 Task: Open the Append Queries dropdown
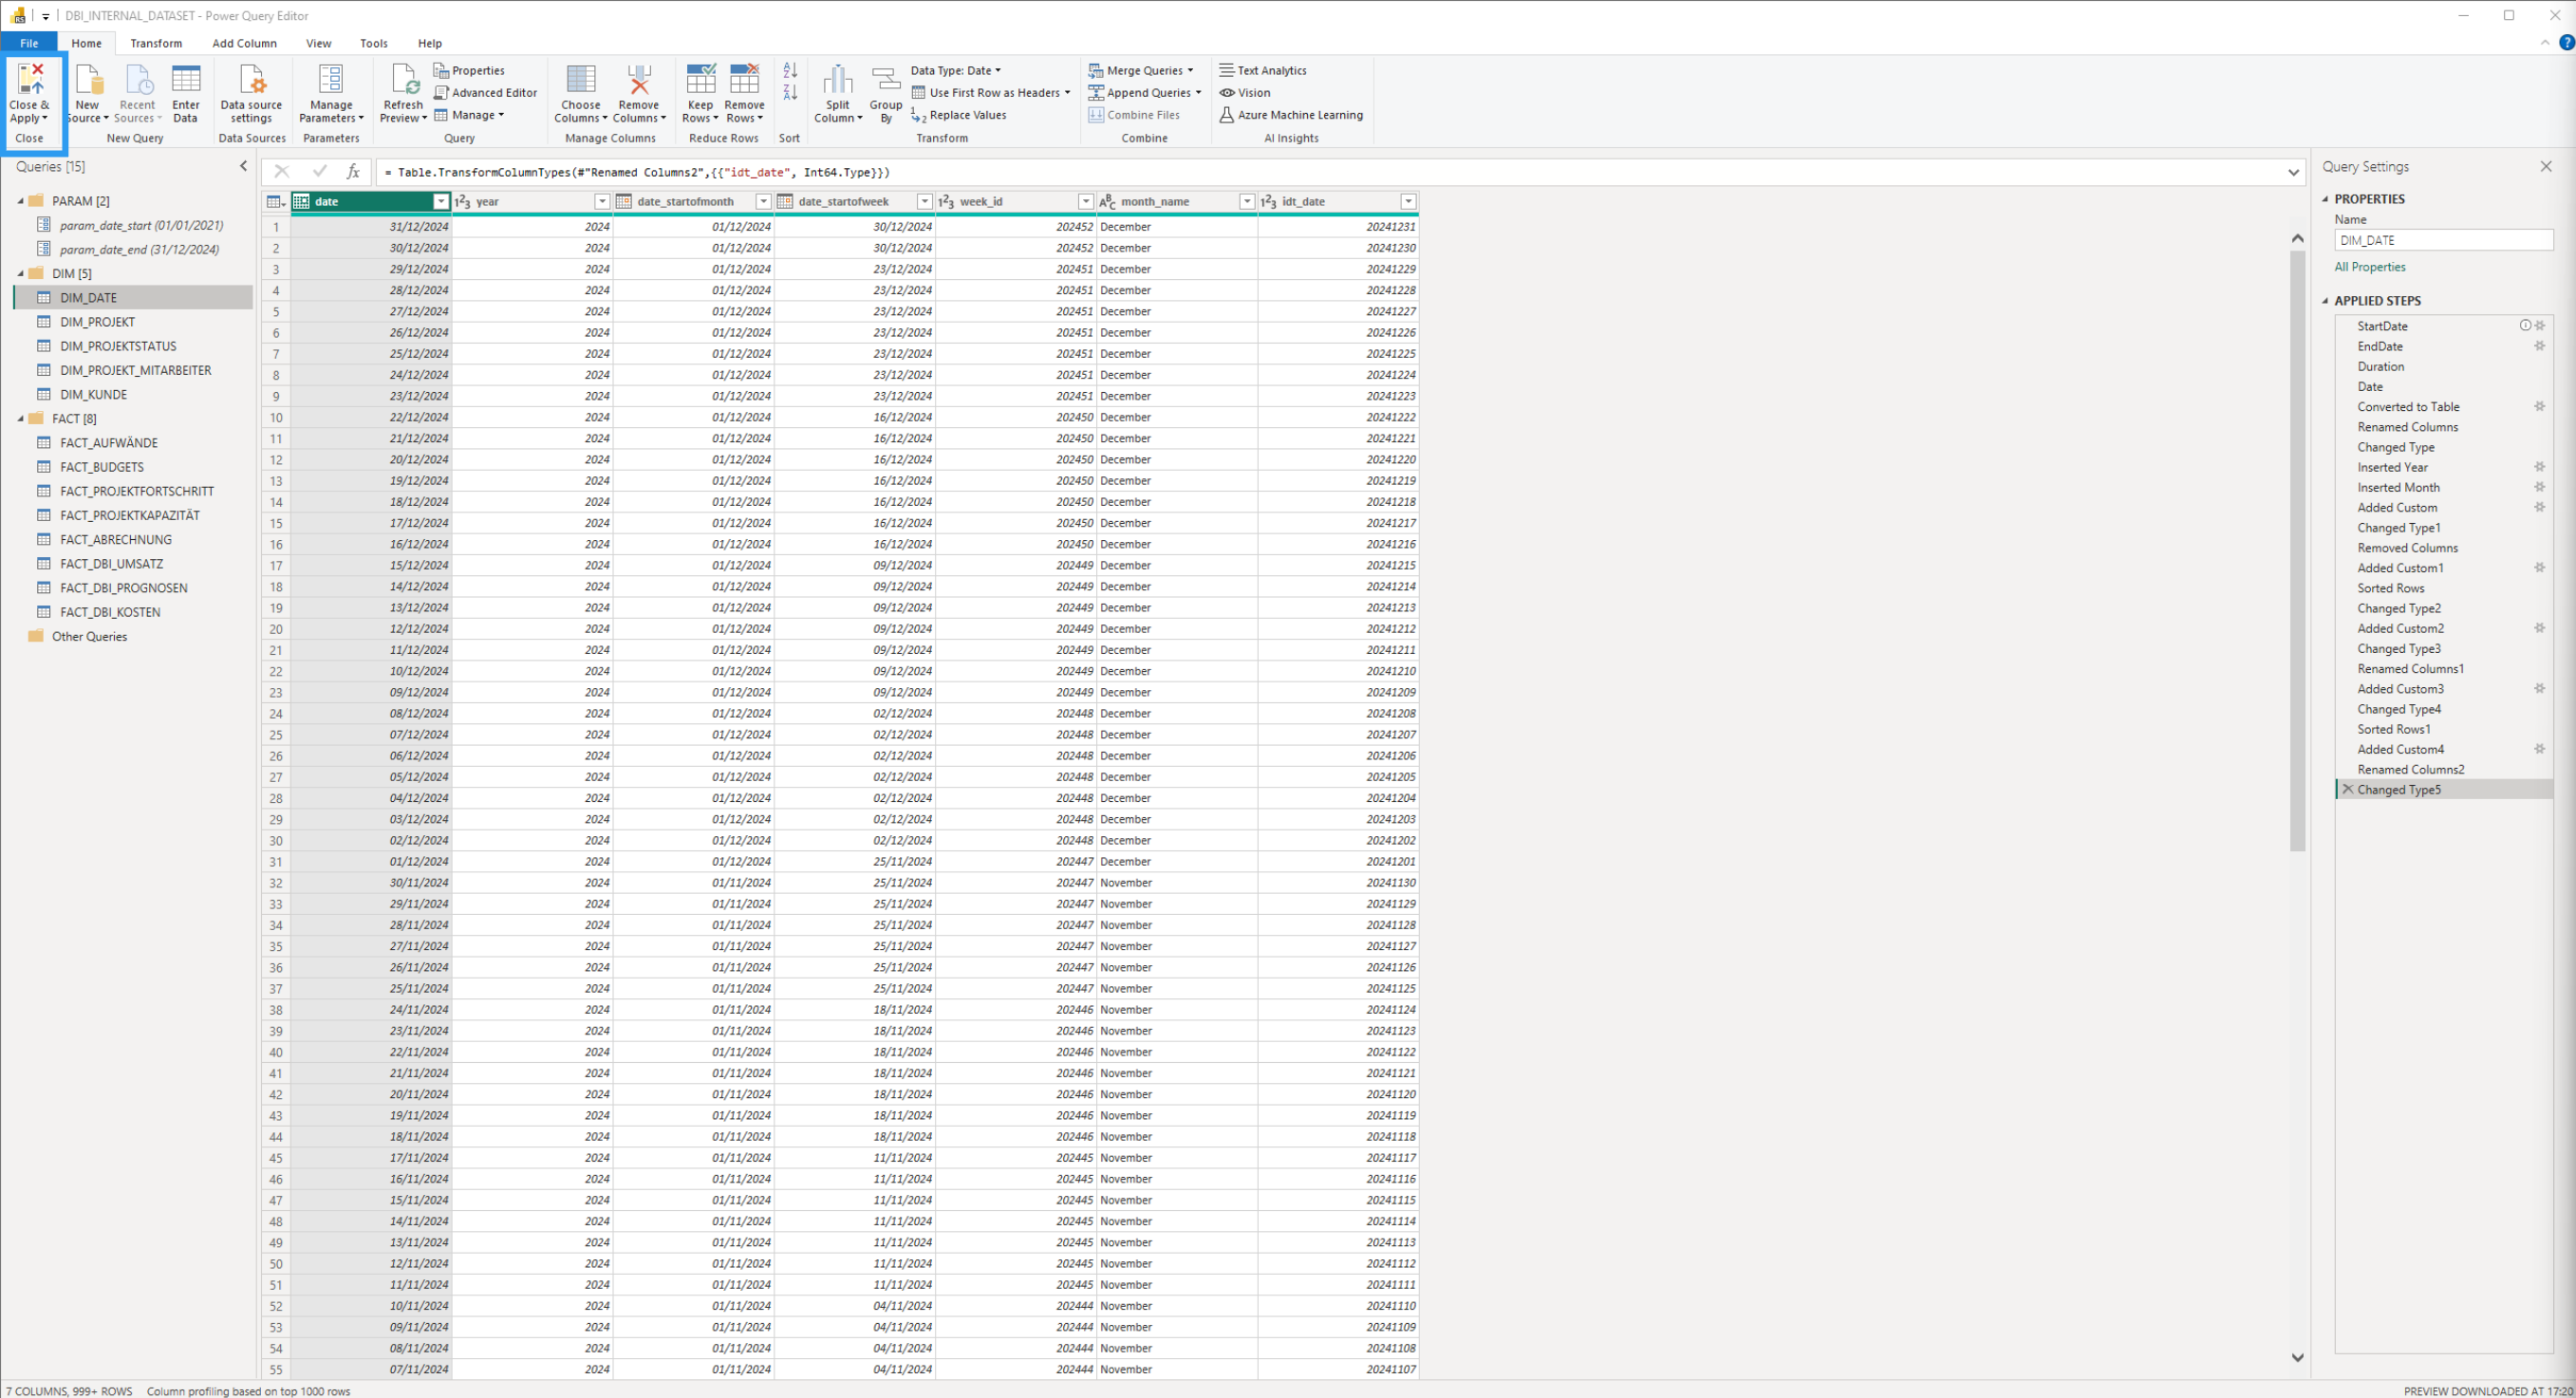tap(1145, 92)
